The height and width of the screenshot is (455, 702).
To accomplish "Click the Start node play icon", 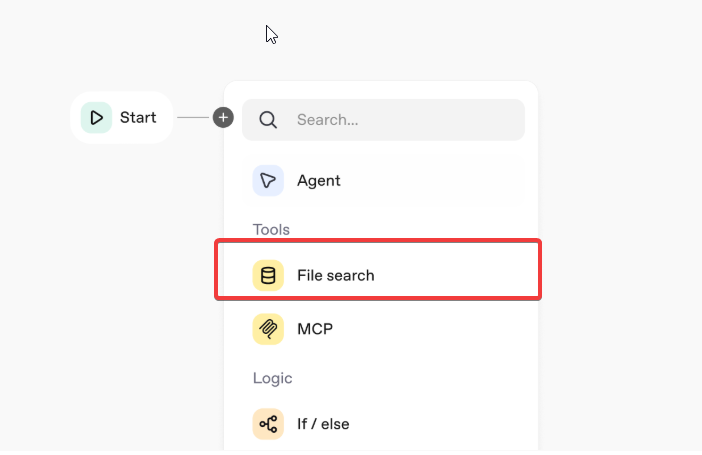I will 96,118.
